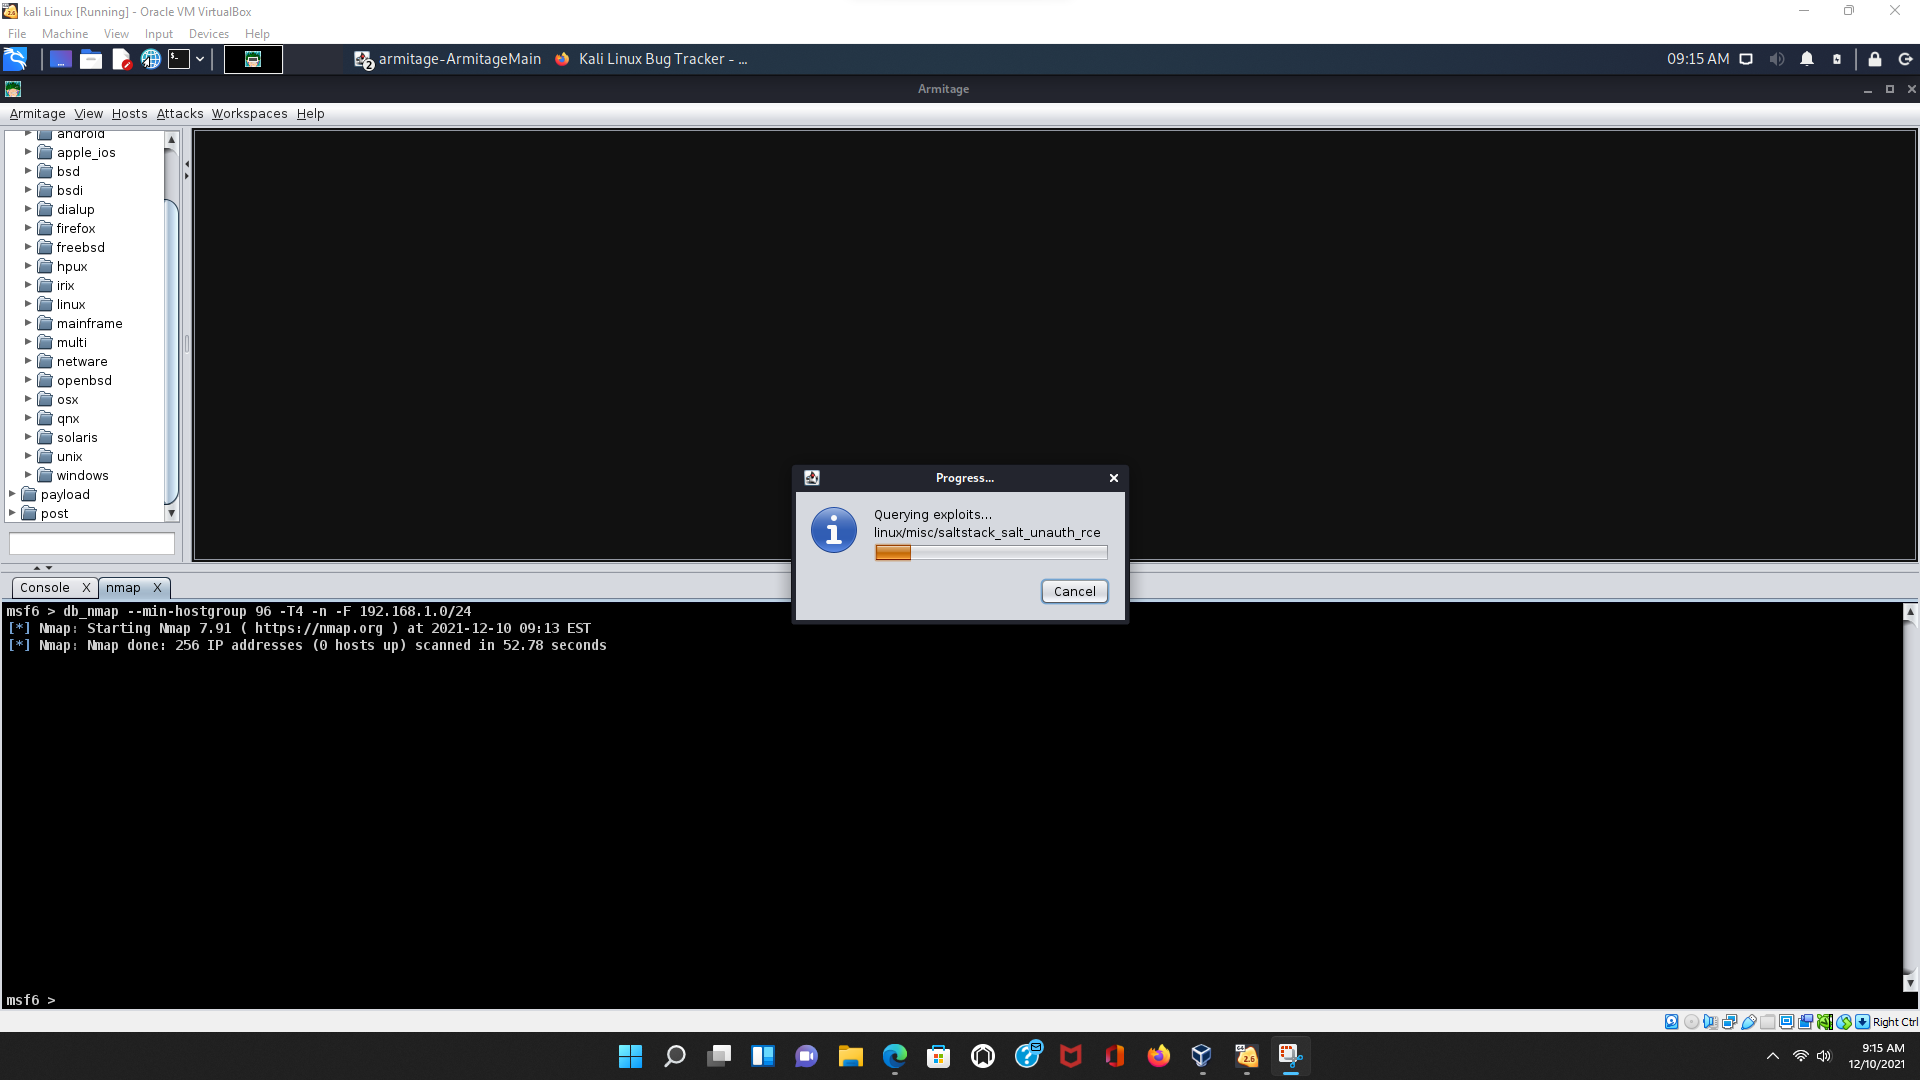Open the Attacks menu
The width and height of the screenshot is (1920, 1080).
click(179, 113)
